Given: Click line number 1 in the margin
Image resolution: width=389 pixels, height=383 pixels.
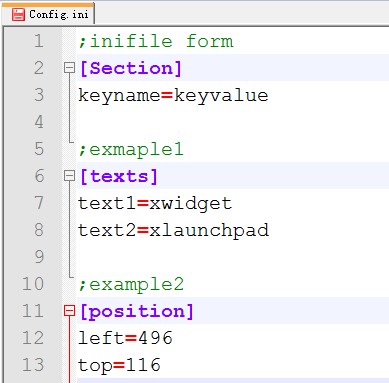Looking at the screenshot, I should point(39,41).
